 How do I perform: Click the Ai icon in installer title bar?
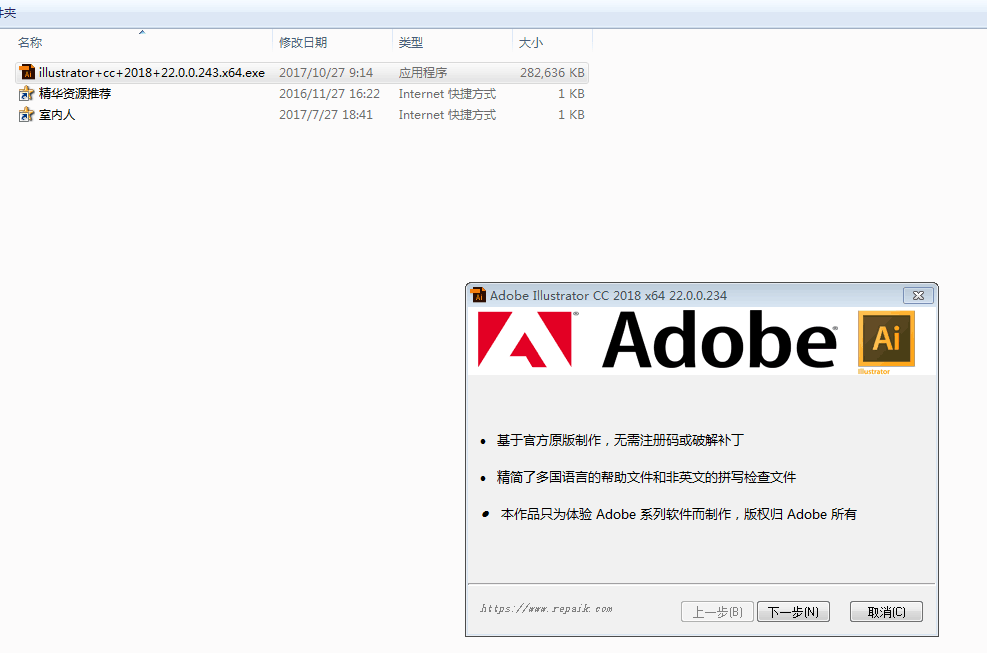[478, 295]
